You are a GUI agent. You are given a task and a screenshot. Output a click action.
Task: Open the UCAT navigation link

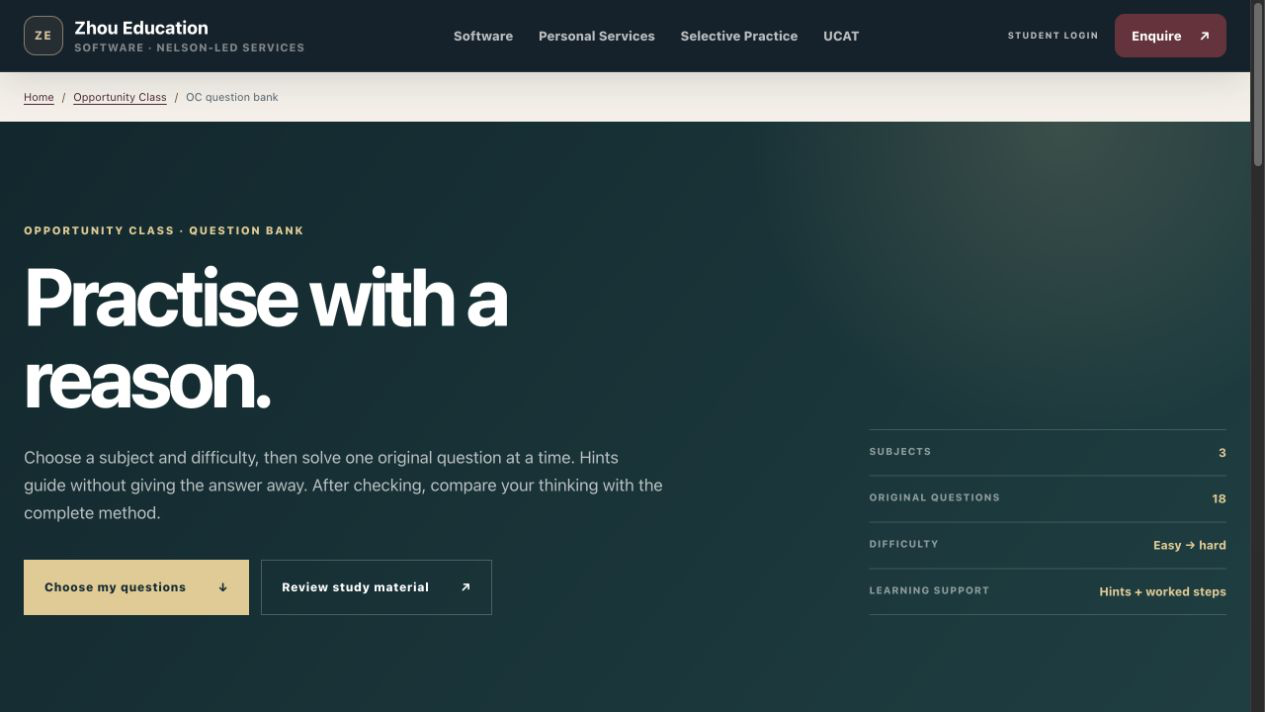(x=841, y=36)
